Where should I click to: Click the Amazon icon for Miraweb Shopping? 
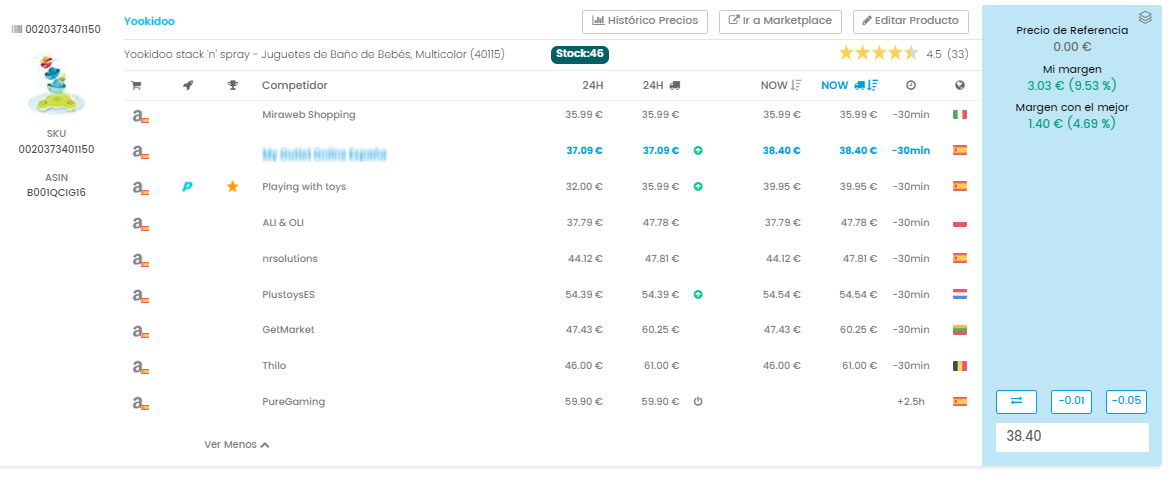click(141, 116)
